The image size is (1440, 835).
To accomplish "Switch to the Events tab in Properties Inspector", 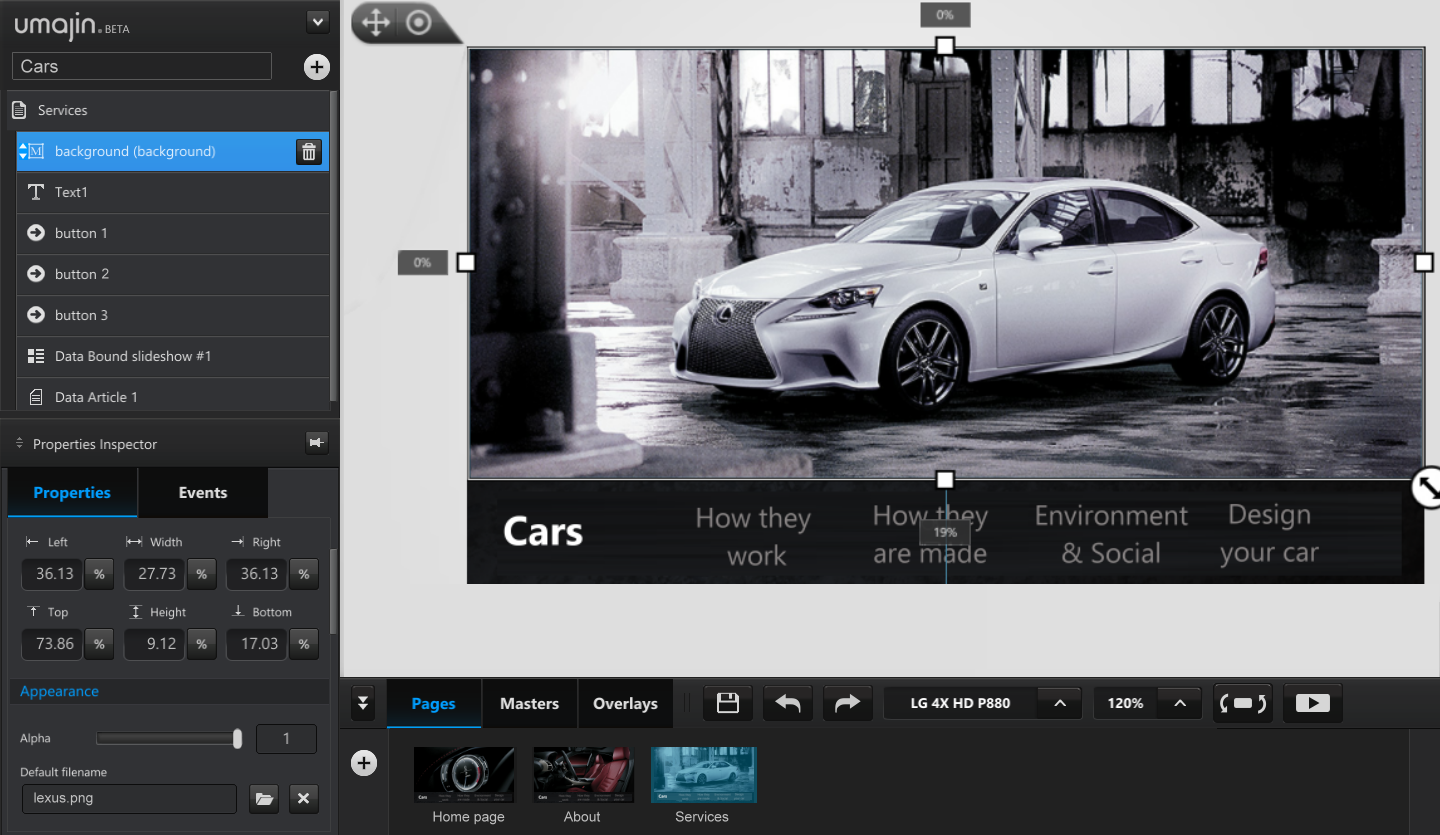I will (x=203, y=492).
